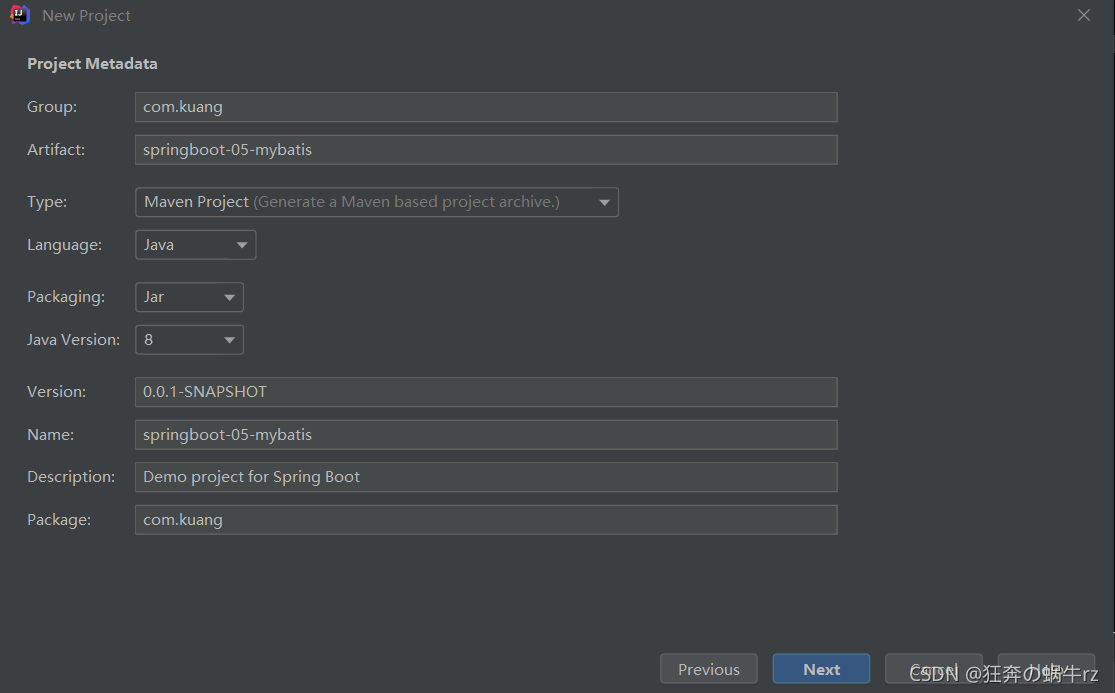Click the Group: label
This screenshot has height=693, width=1115.
[x=52, y=107]
